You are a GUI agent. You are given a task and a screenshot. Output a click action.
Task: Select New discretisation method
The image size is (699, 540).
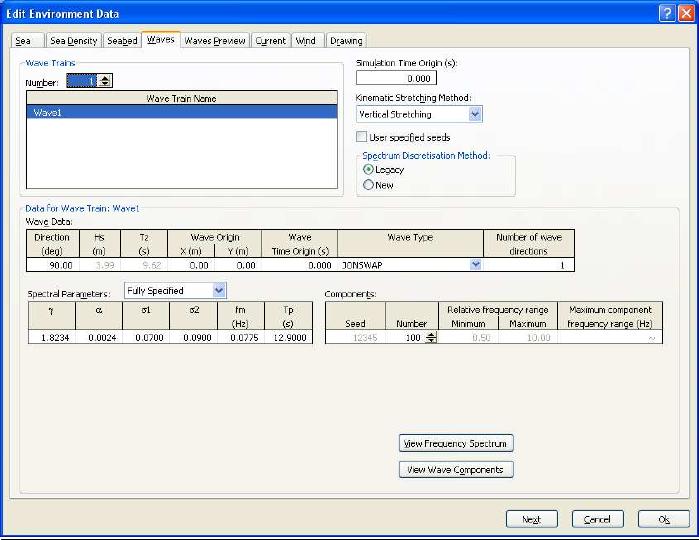click(368, 185)
